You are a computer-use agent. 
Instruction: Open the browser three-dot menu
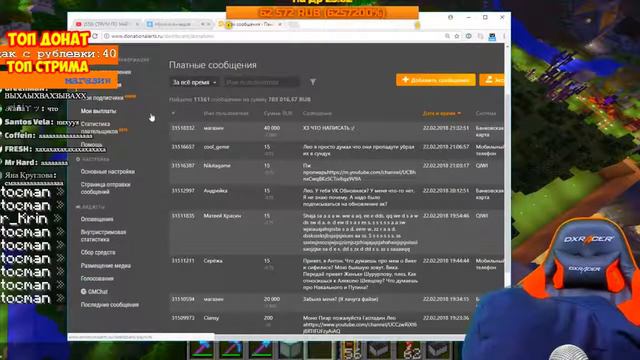(x=504, y=36)
